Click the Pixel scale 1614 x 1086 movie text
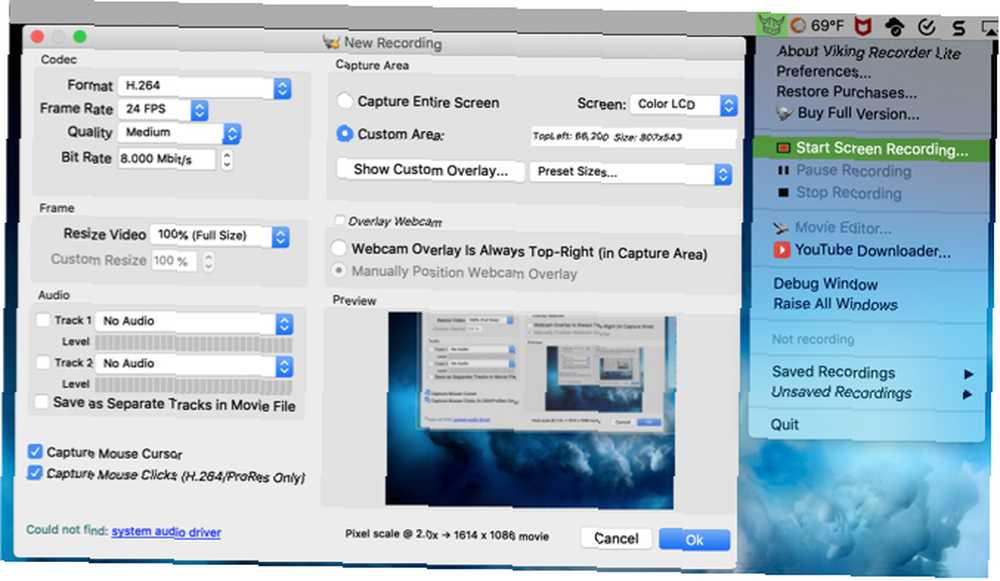Screen dimensions: 1000x581 click(x=447, y=535)
